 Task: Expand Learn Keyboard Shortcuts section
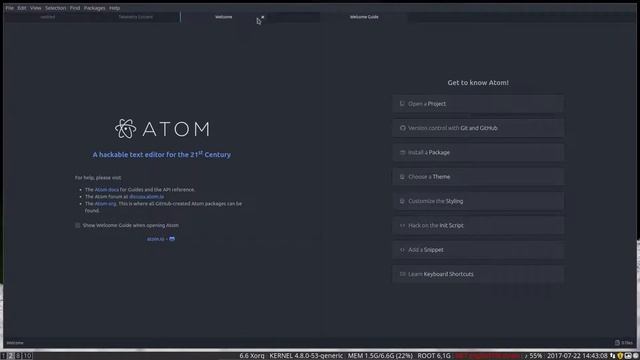tap(478, 274)
